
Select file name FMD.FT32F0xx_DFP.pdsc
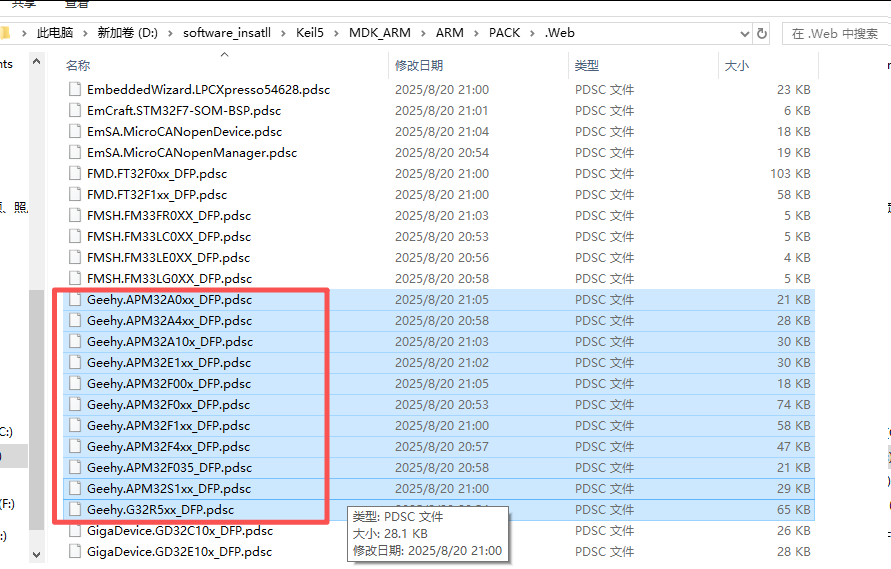(x=157, y=174)
